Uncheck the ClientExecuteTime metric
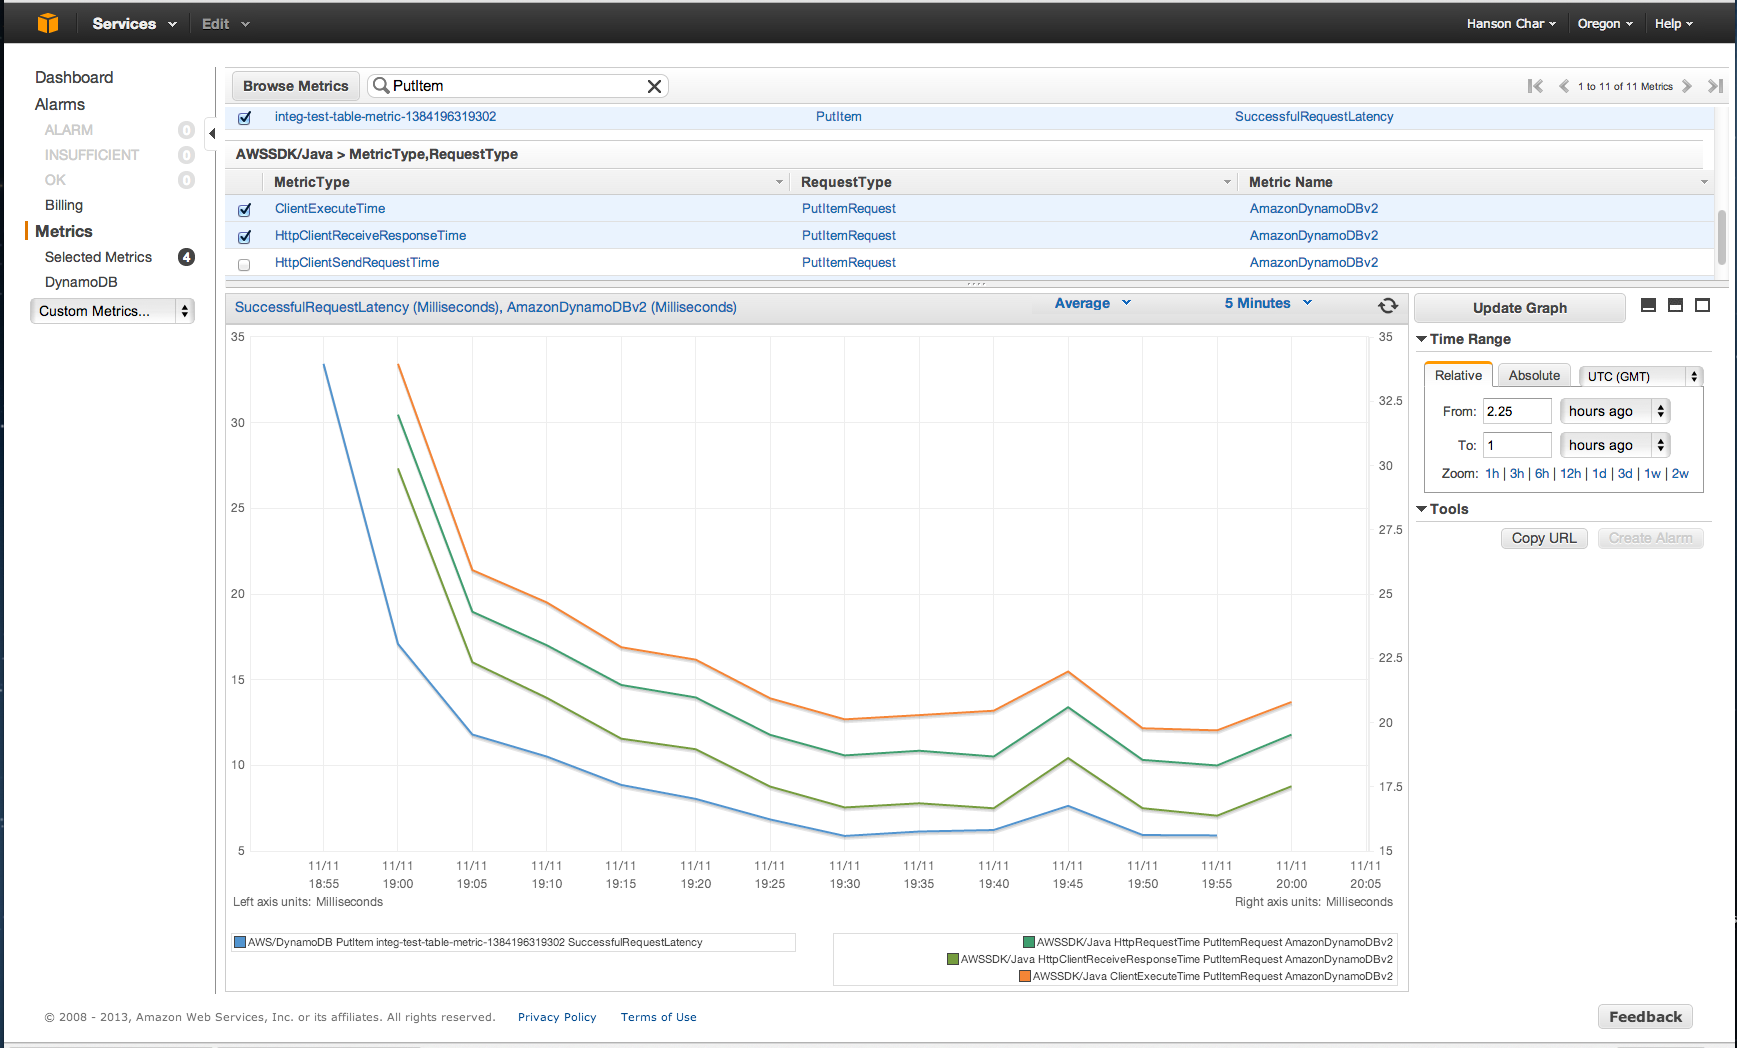The image size is (1737, 1048). [244, 209]
